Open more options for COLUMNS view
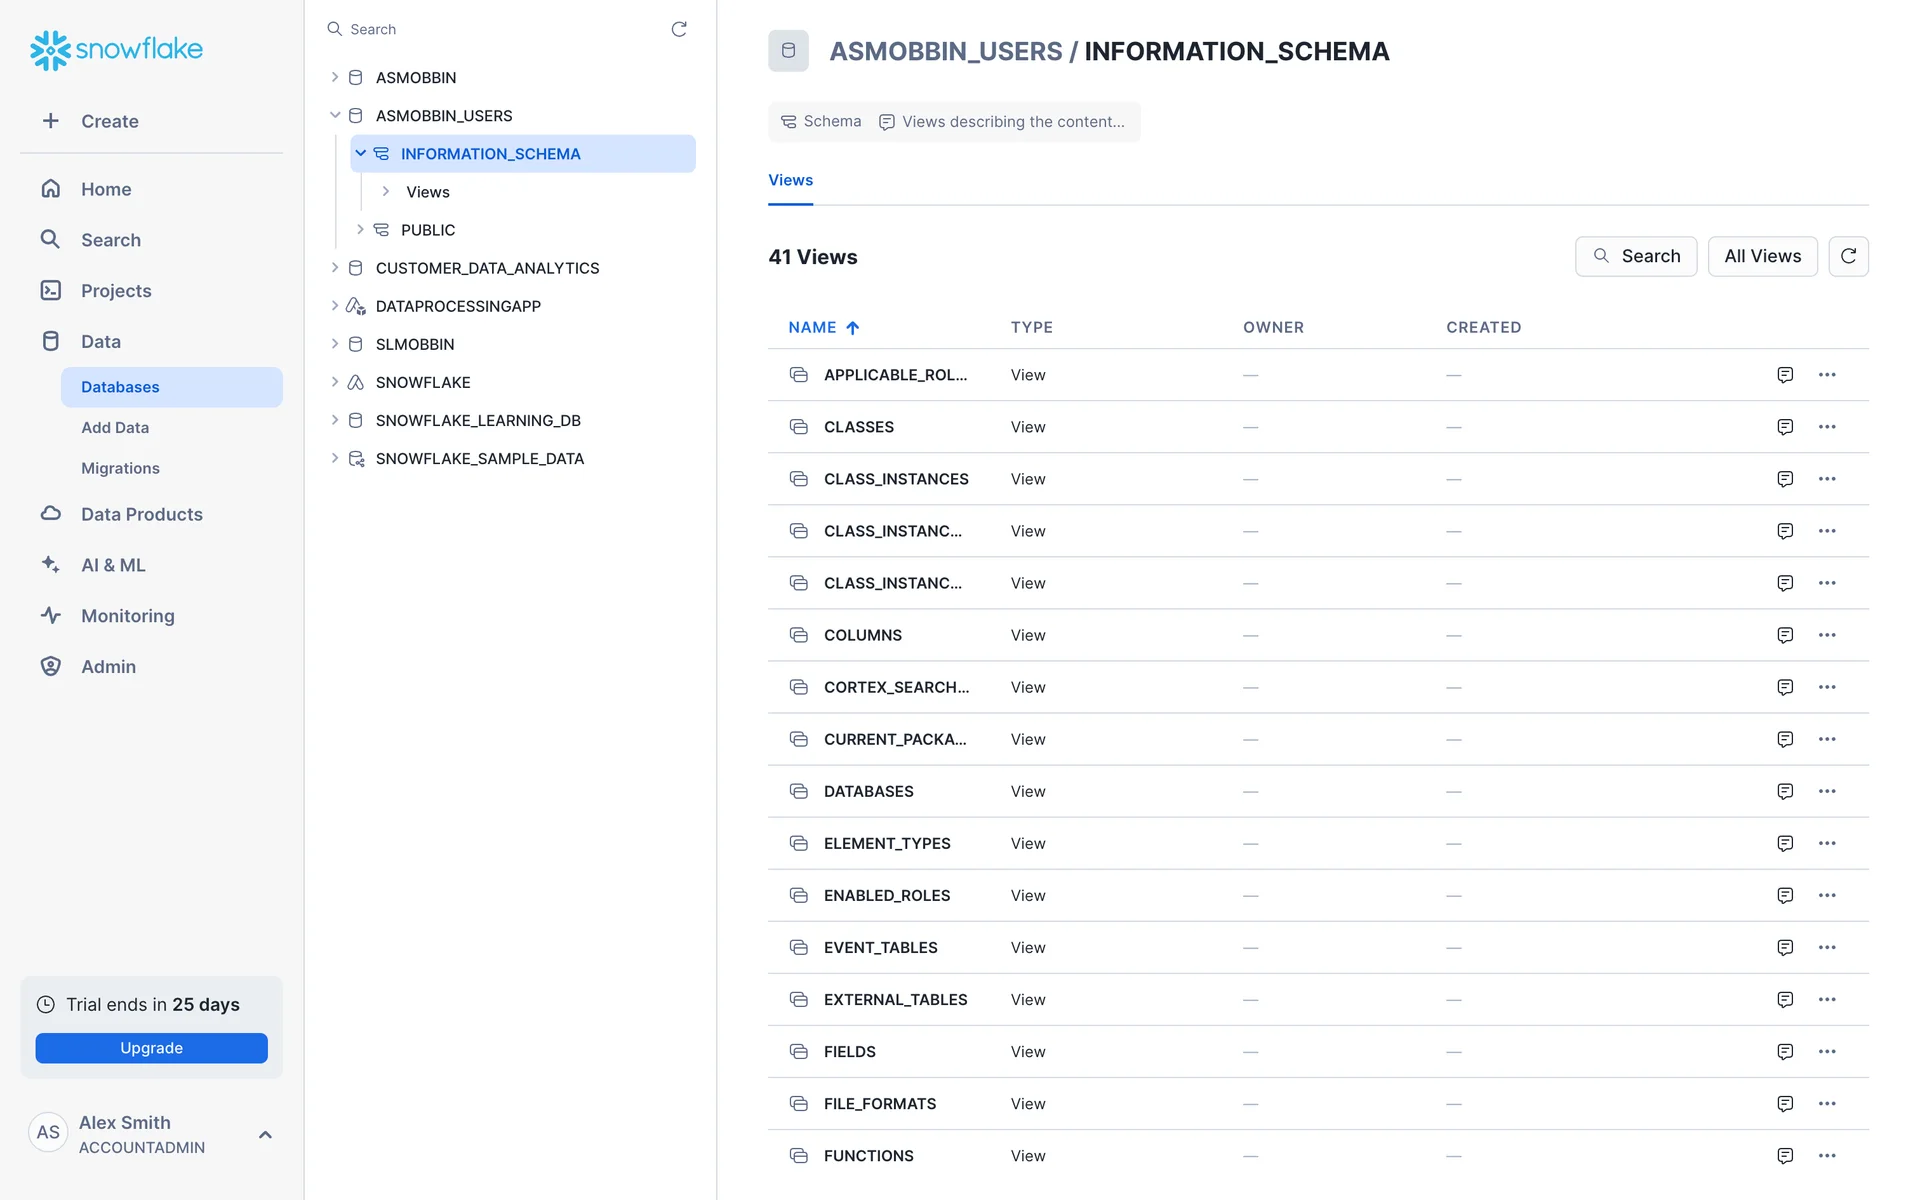1920x1200 pixels. (1826, 635)
